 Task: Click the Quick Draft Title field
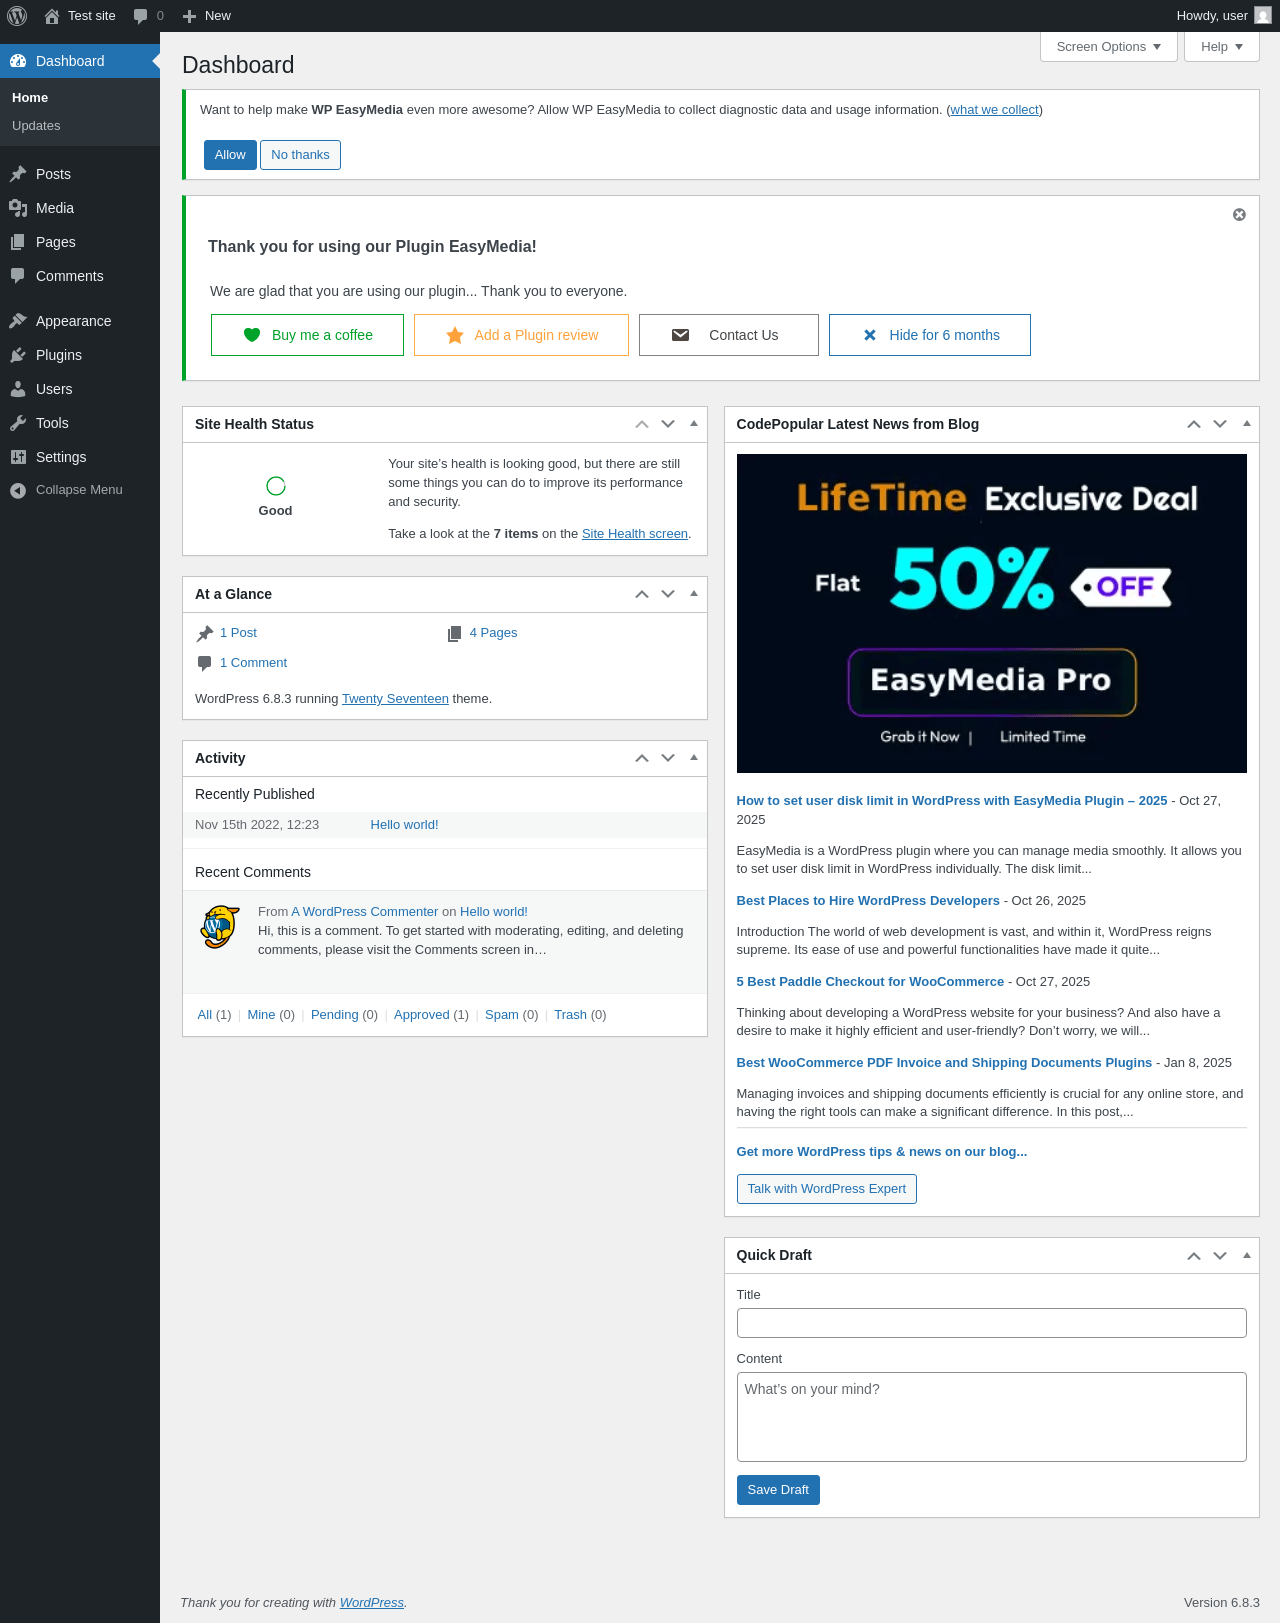(991, 1323)
